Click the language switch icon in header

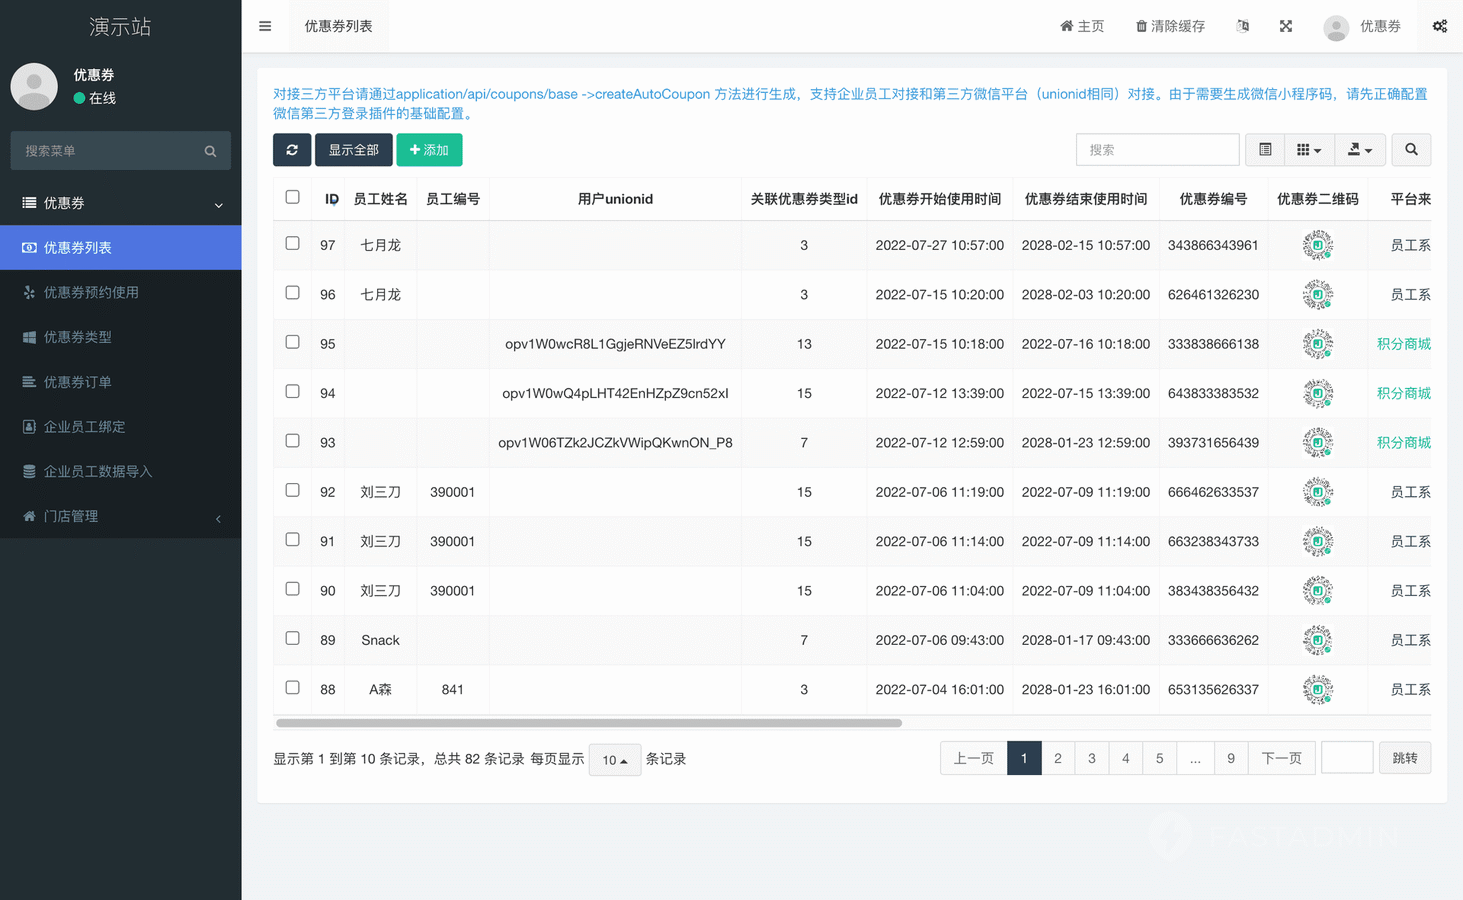tap(1242, 26)
